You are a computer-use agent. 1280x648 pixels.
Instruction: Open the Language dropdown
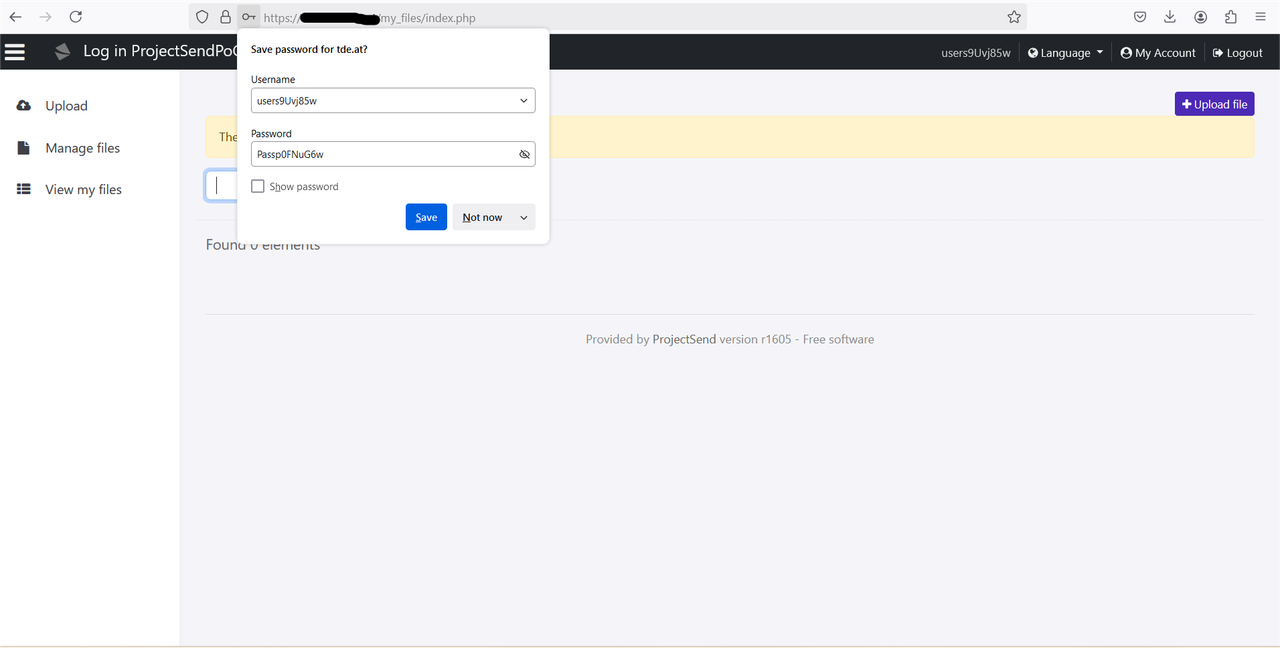(x=1066, y=52)
